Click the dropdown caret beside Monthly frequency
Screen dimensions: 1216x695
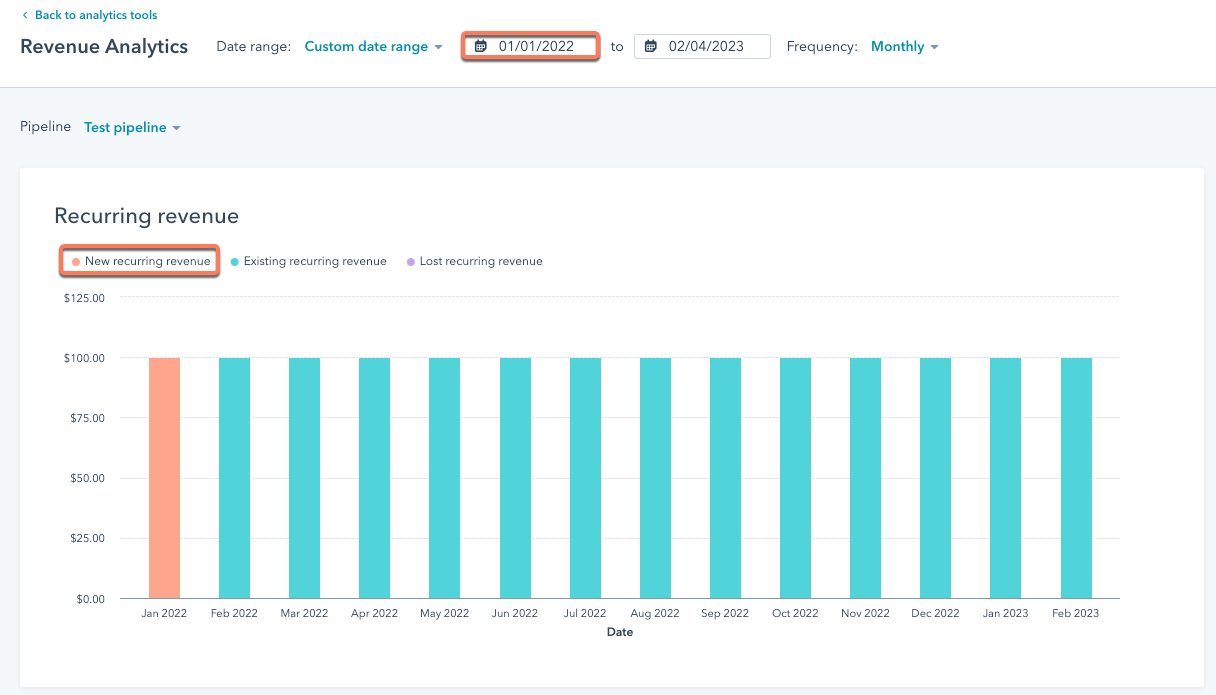point(935,46)
